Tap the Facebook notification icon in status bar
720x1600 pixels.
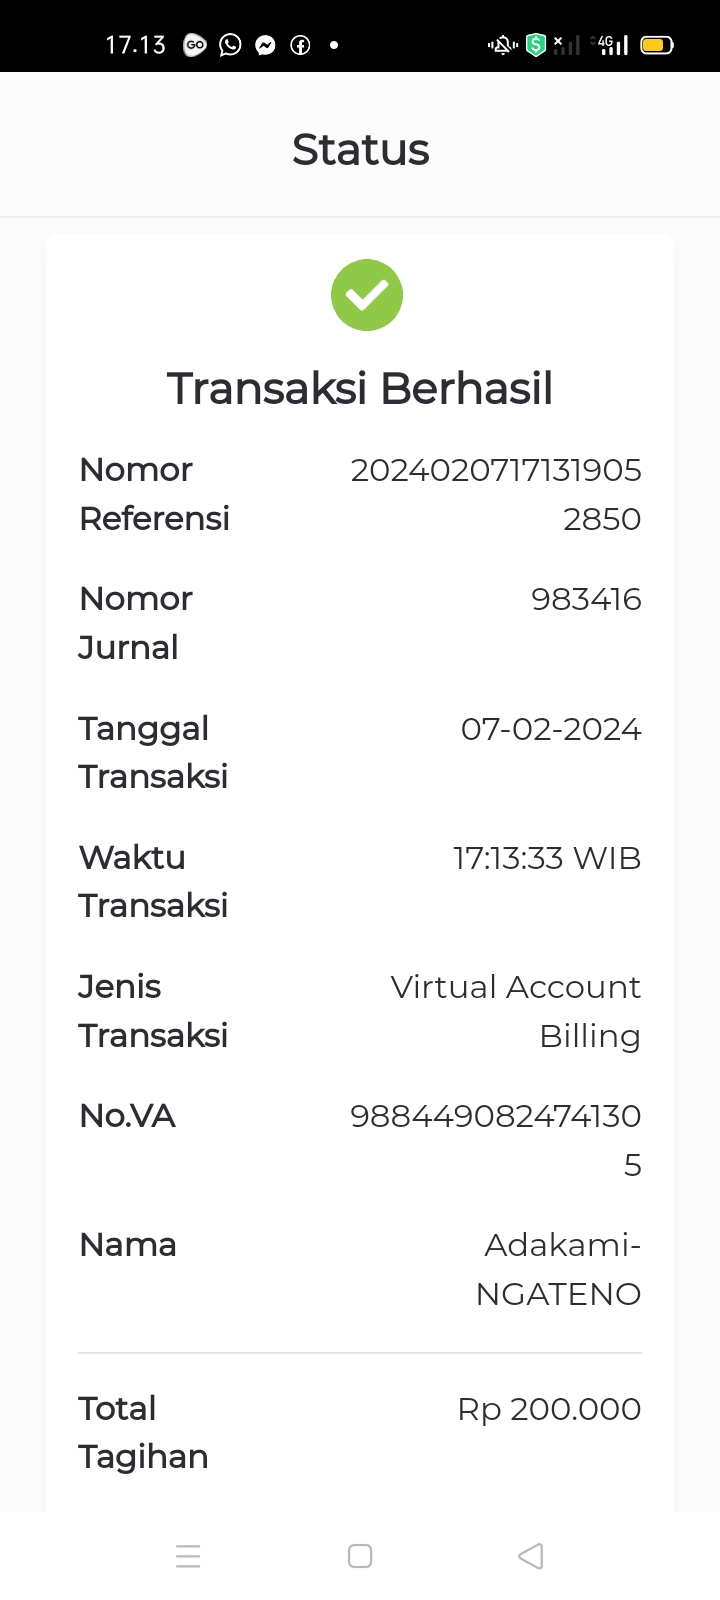[300, 45]
